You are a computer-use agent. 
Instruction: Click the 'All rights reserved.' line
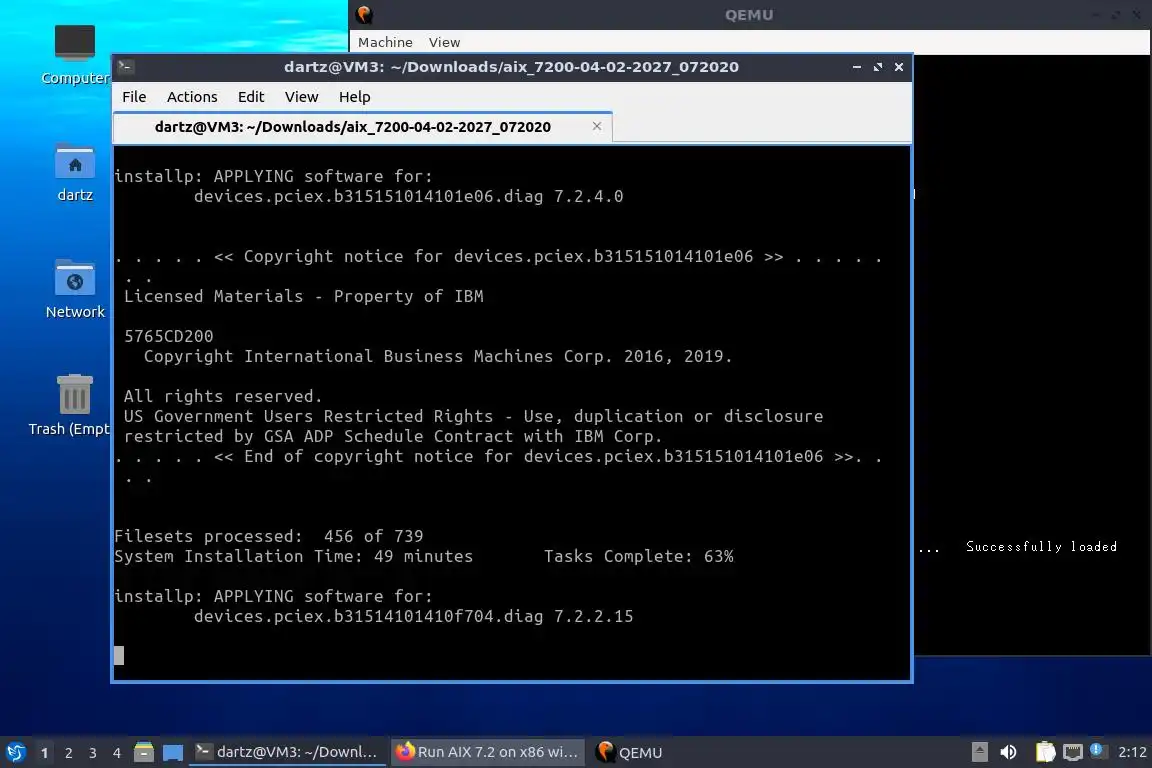223,396
